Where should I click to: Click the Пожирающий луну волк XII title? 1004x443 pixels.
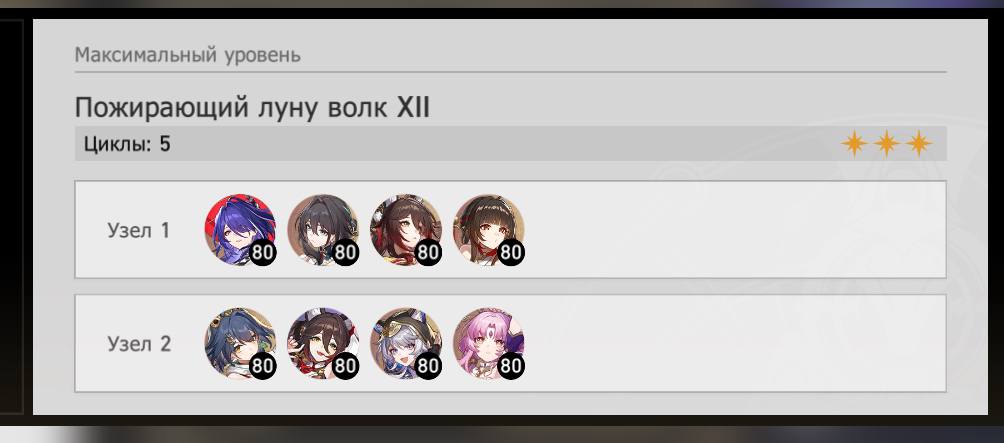pos(252,108)
